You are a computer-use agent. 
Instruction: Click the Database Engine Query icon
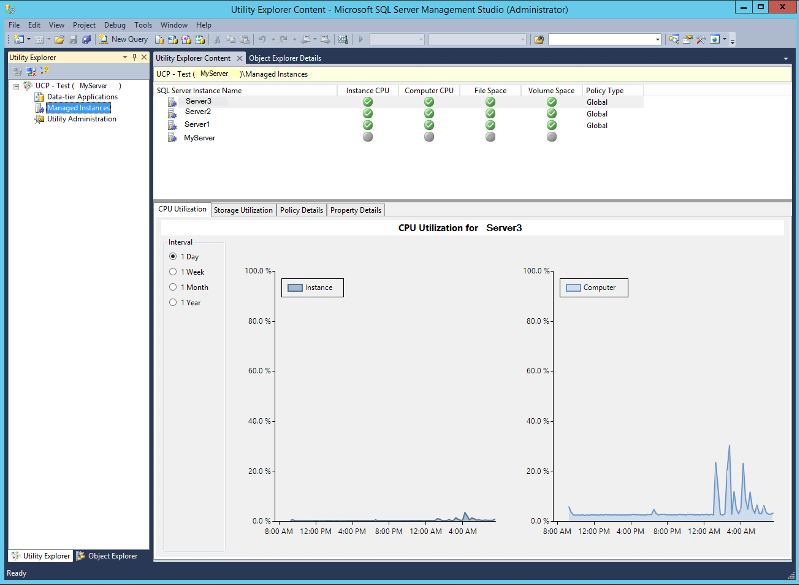click(x=159, y=39)
